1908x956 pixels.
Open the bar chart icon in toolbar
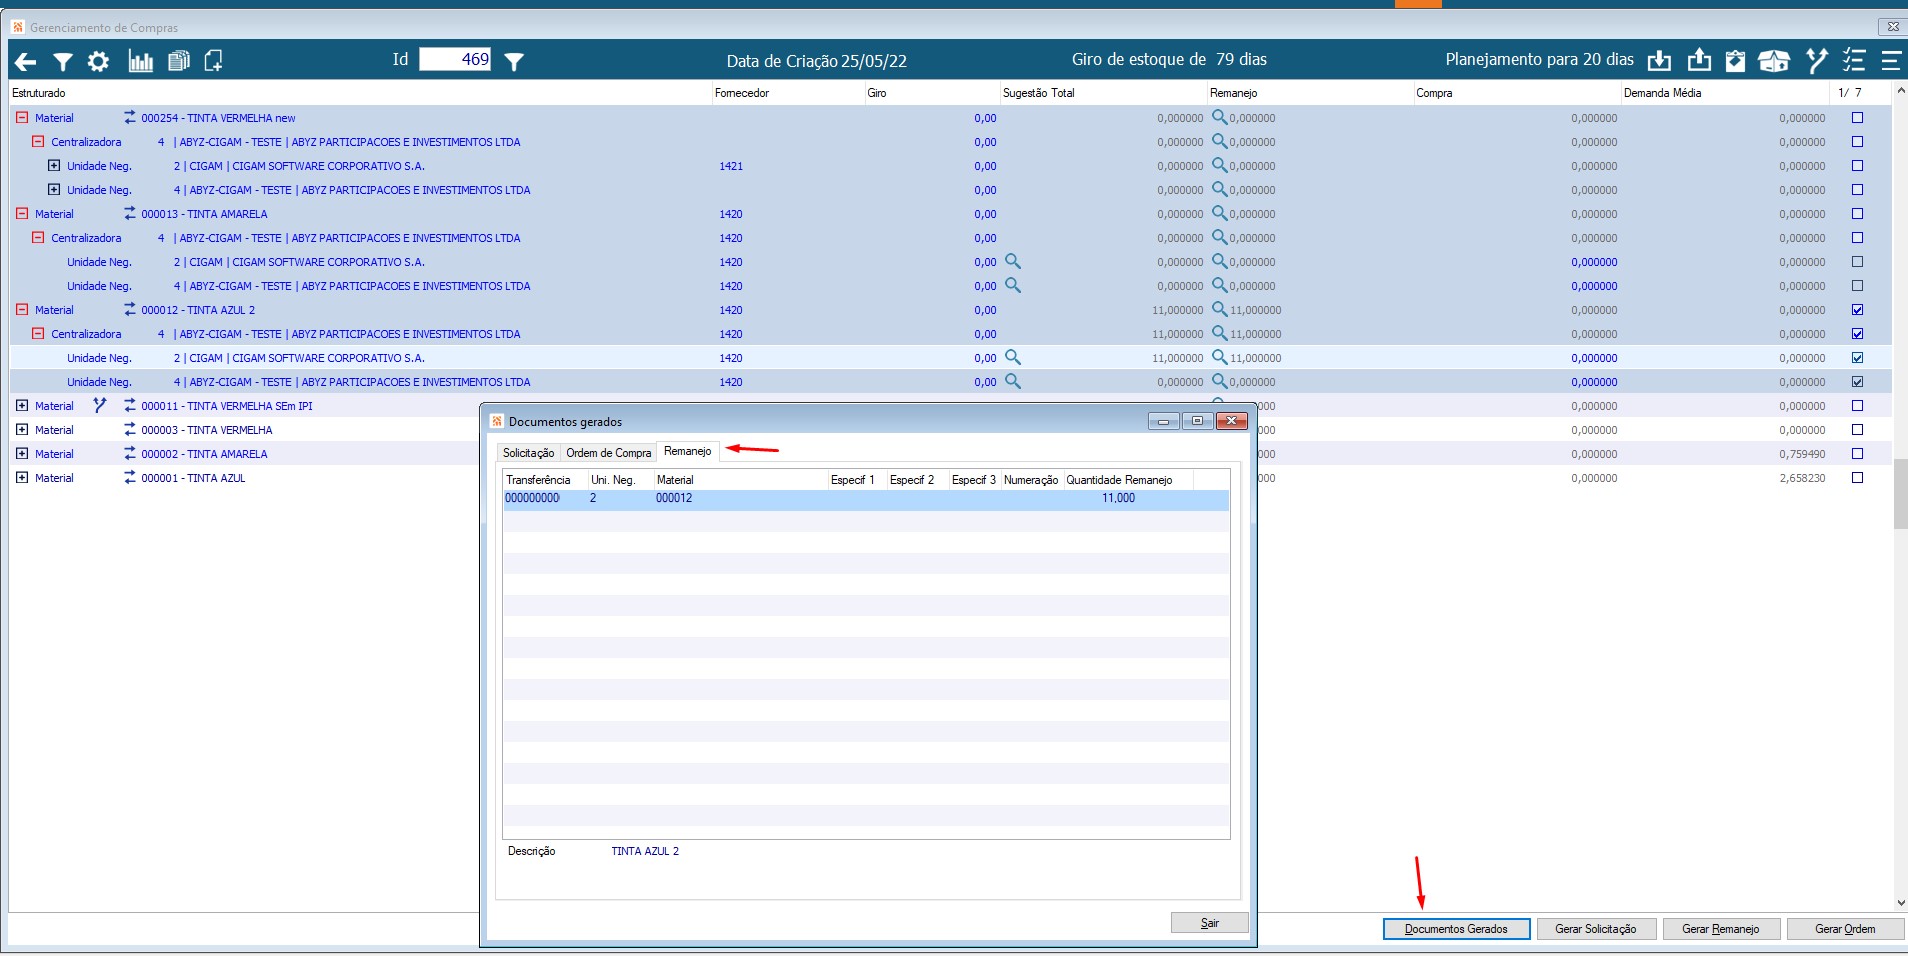(x=141, y=62)
